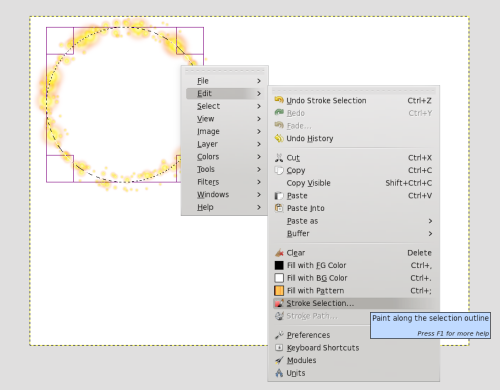Click the white BG color swatch
This screenshot has width=500, height=390.
click(x=279, y=278)
